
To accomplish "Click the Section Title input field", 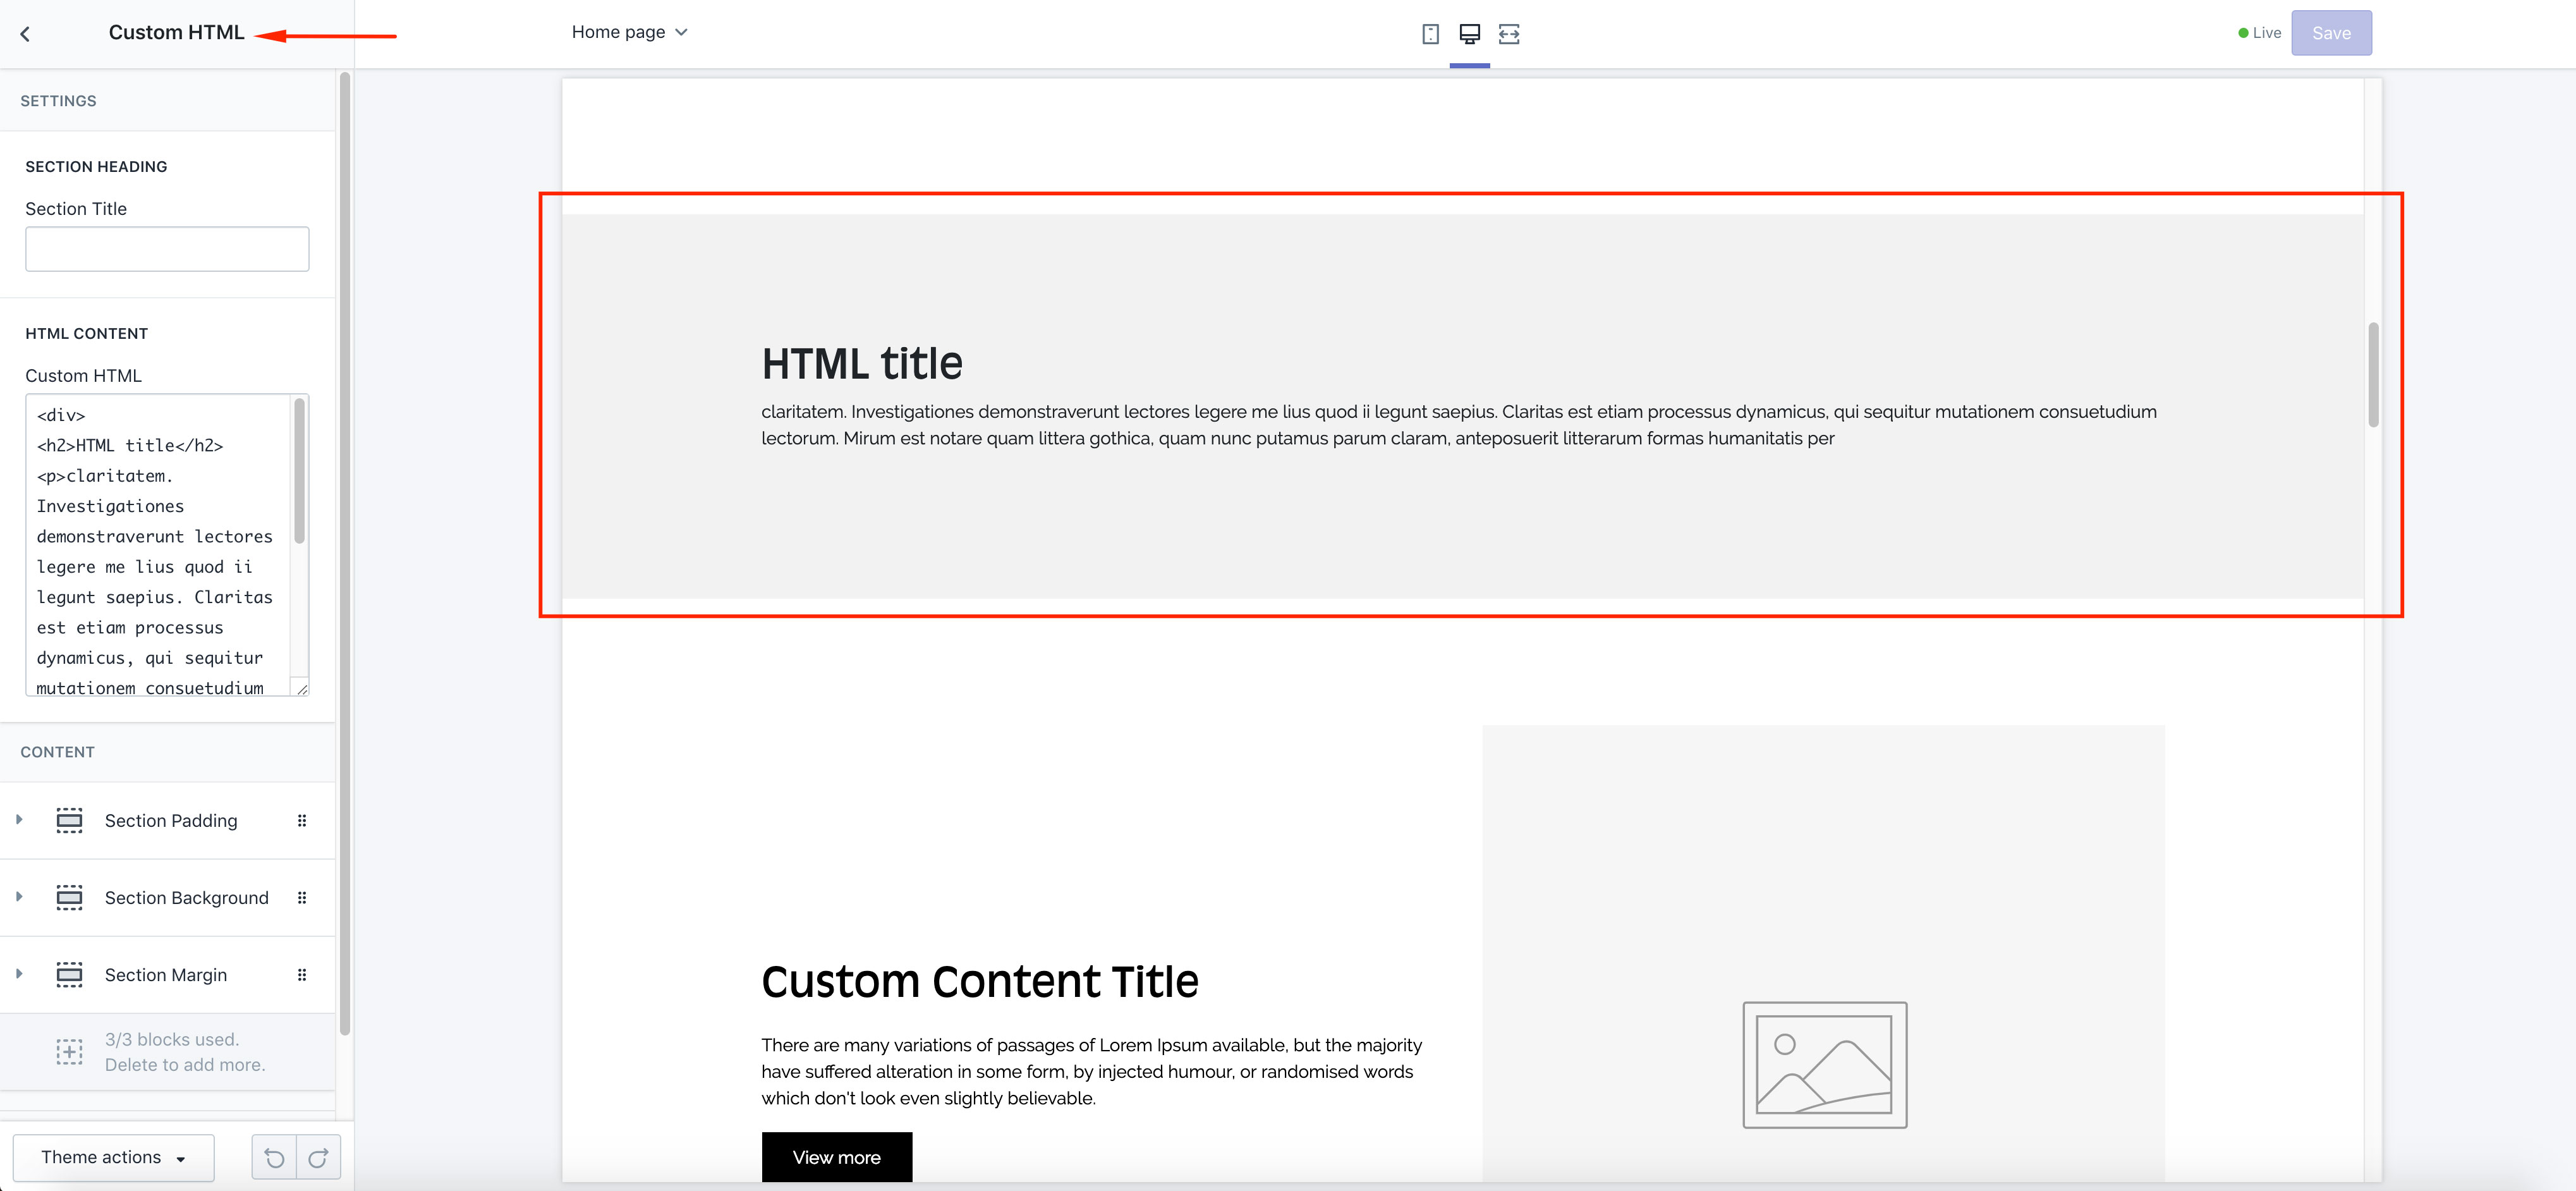I will pos(167,249).
